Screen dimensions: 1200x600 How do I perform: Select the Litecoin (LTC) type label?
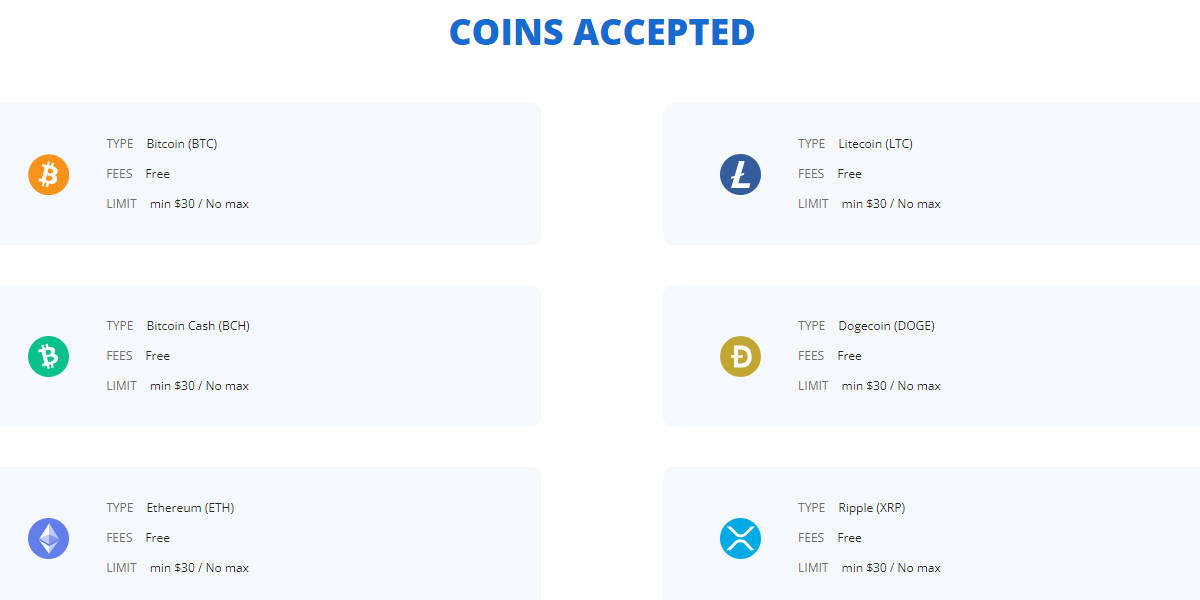875,144
